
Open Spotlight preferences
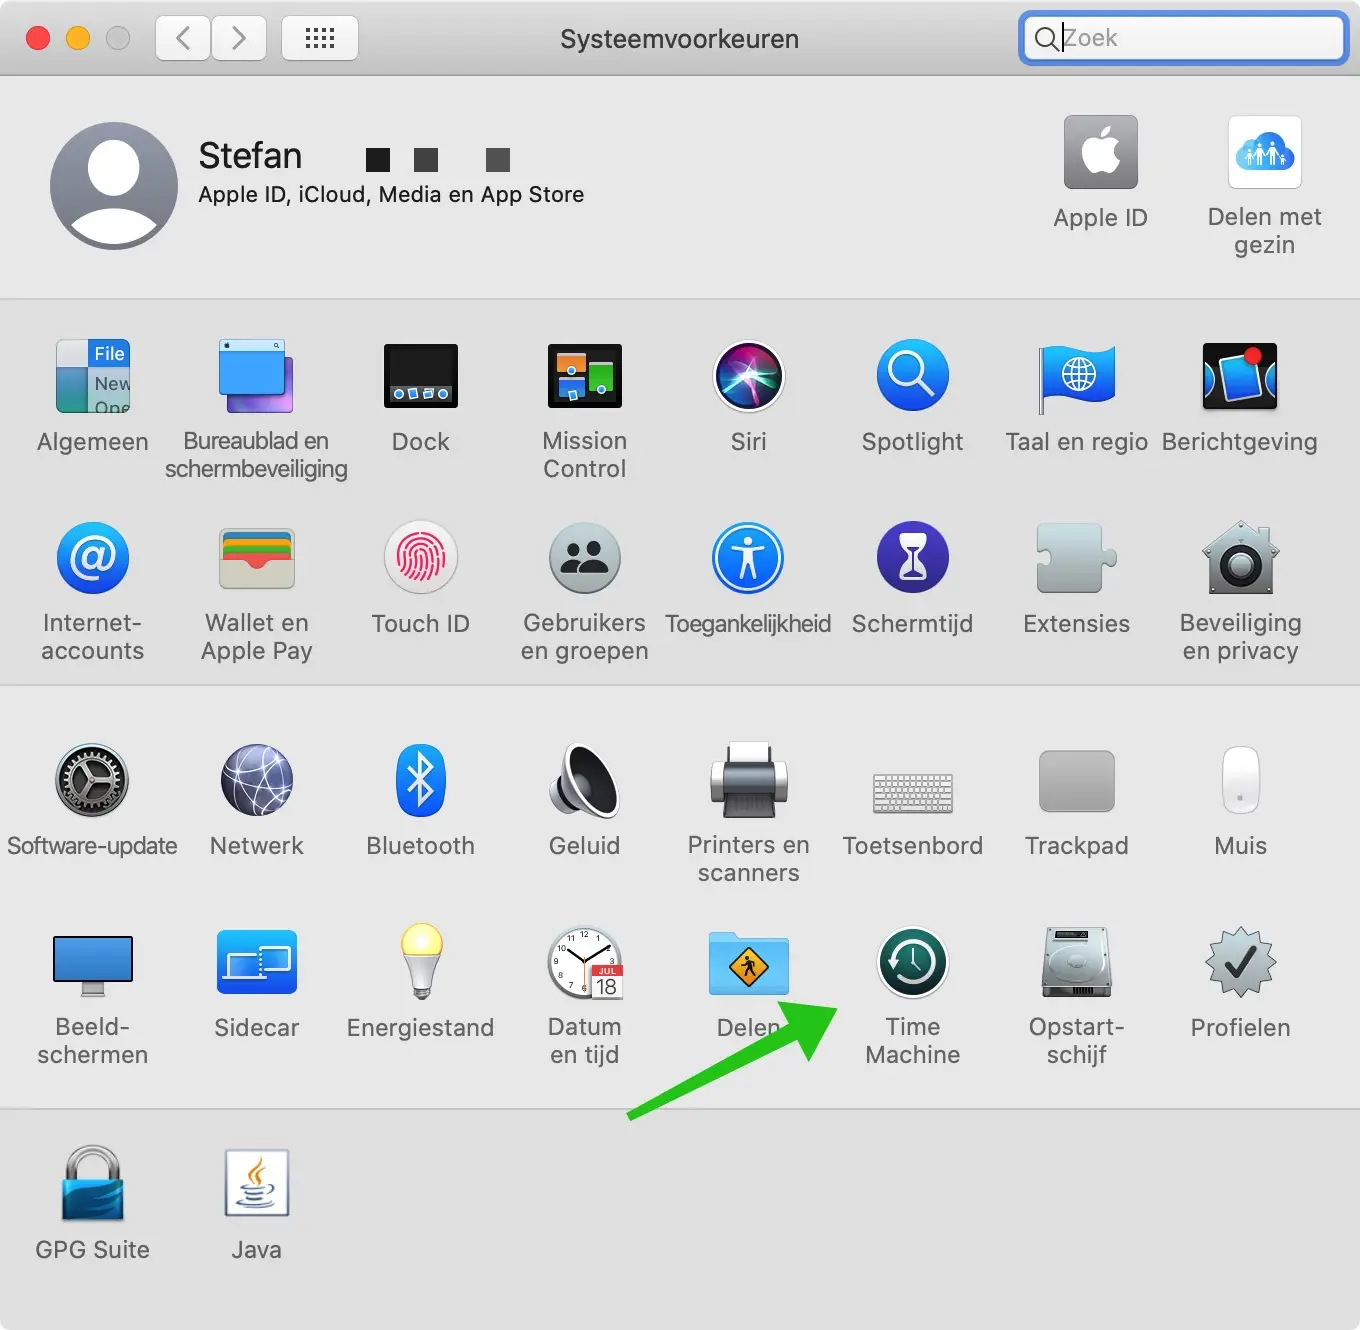tap(913, 377)
